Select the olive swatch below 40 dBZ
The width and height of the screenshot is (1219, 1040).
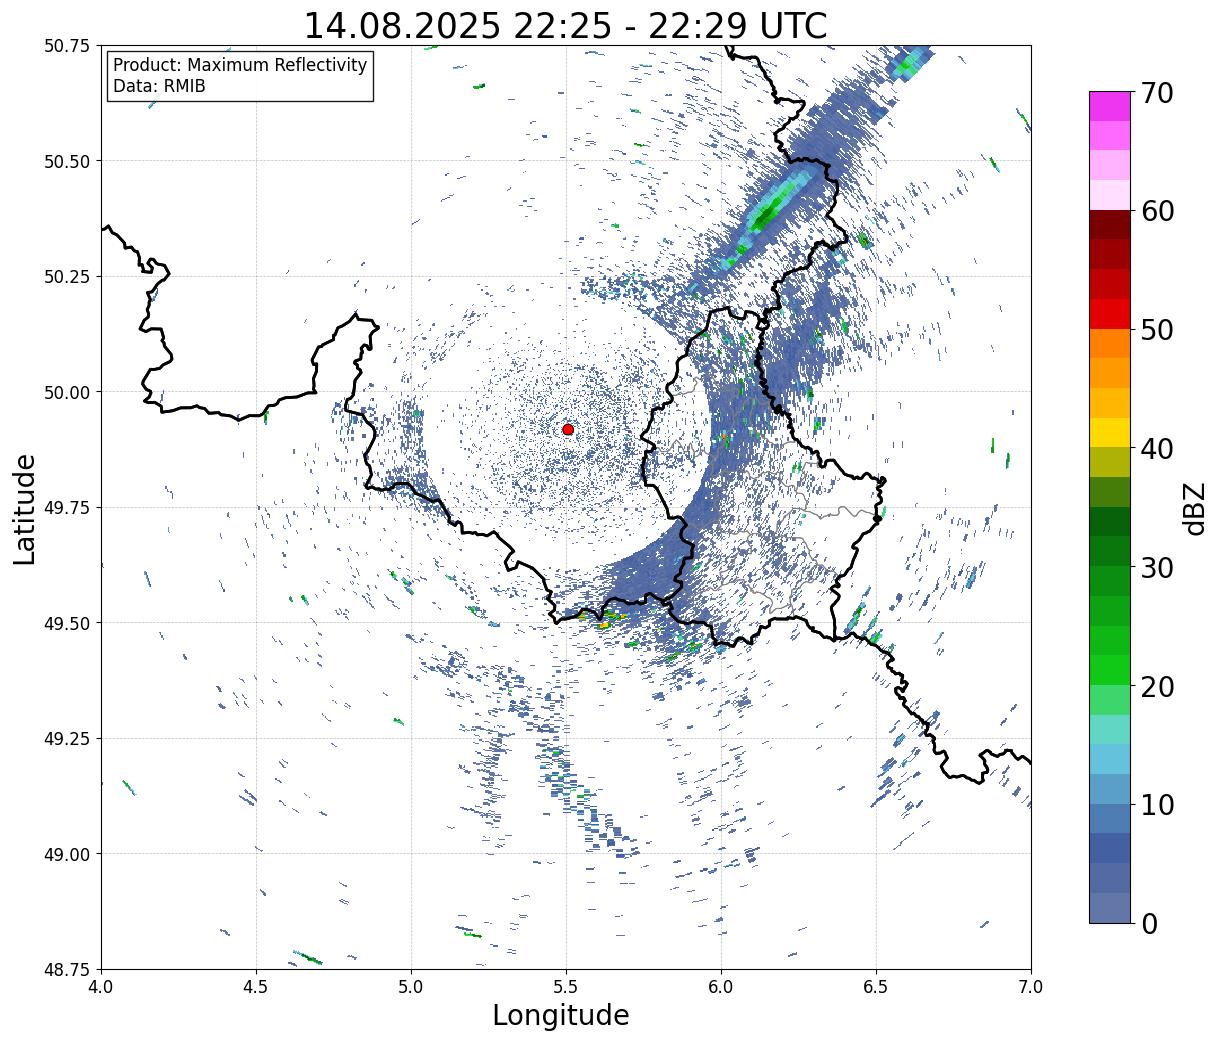(x=1110, y=463)
